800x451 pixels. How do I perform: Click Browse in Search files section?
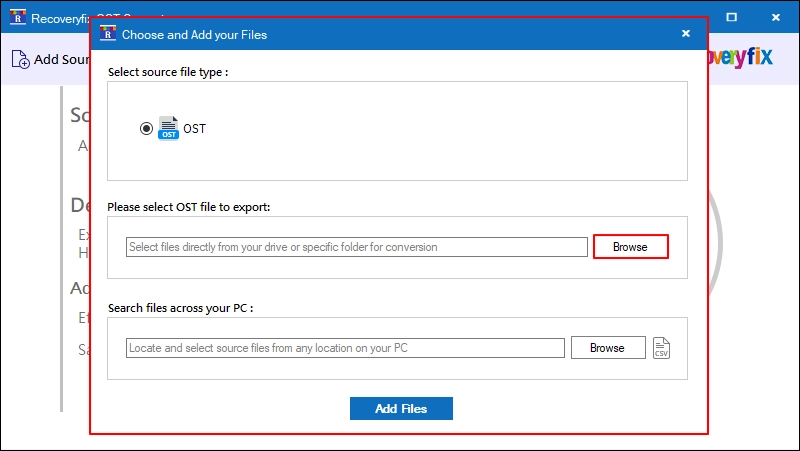coord(608,348)
